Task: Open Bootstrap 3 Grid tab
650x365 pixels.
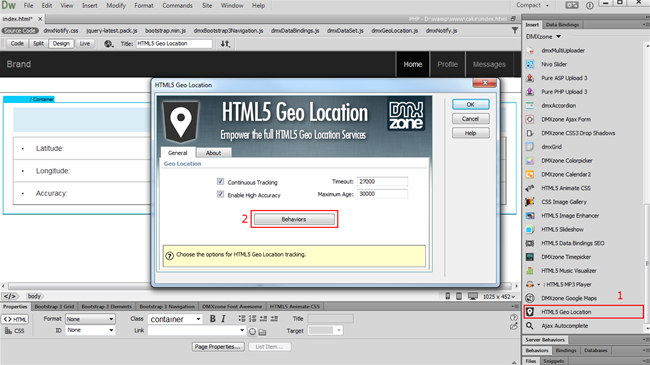Action: pos(54,307)
